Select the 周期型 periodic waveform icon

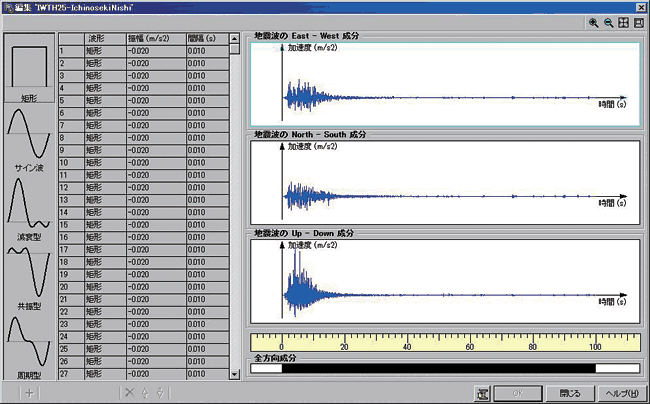pyautogui.click(x=30, y=341)
